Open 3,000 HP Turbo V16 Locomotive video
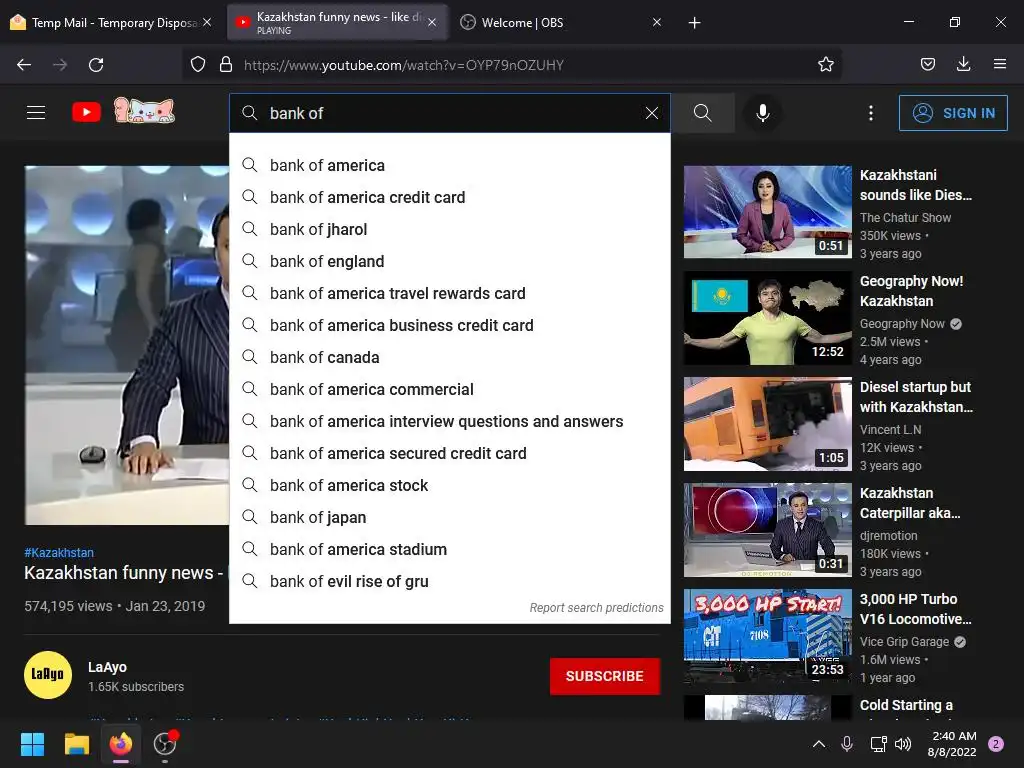1024x768 pixels. click(x=767, y=636)
